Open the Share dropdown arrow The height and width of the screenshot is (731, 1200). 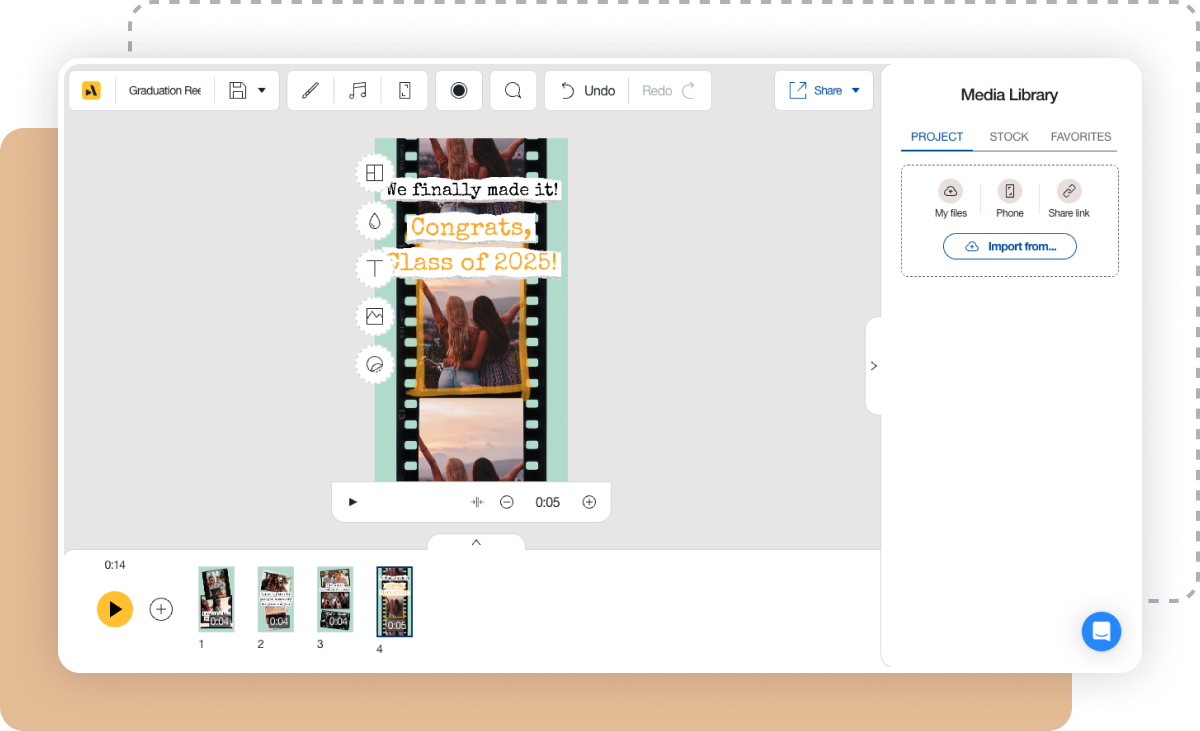pyautogui.click(x=856, y=90)
